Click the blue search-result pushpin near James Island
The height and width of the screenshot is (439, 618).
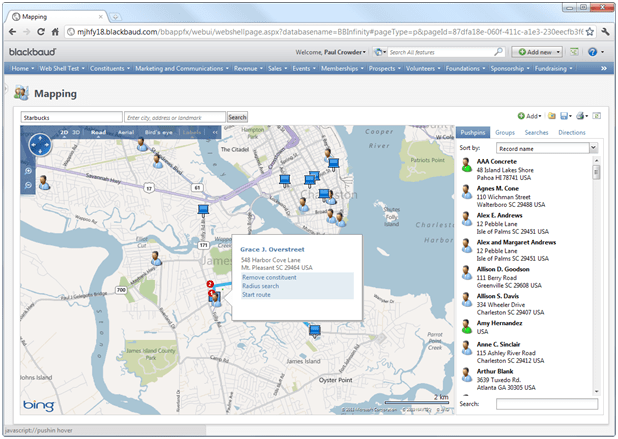pyautogui.click(x=315, y=331)
